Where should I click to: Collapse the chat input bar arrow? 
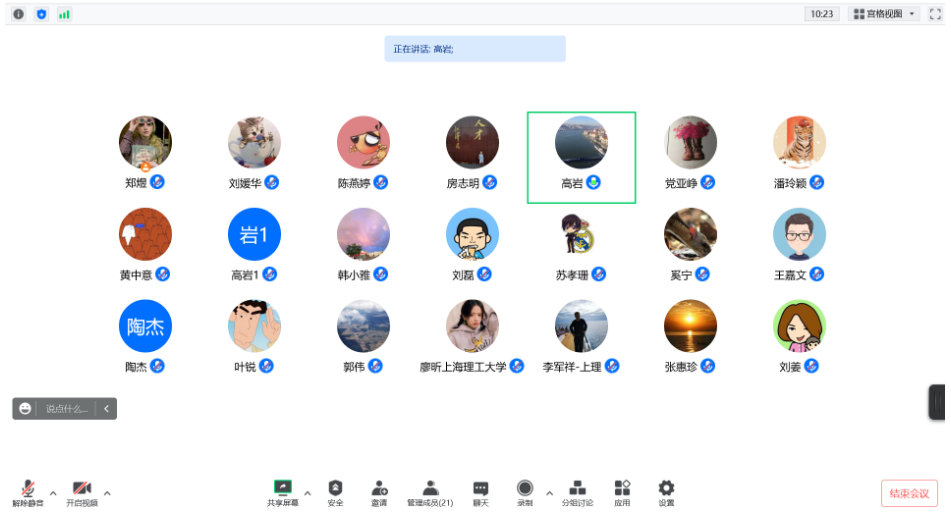[x=107, y=408]
